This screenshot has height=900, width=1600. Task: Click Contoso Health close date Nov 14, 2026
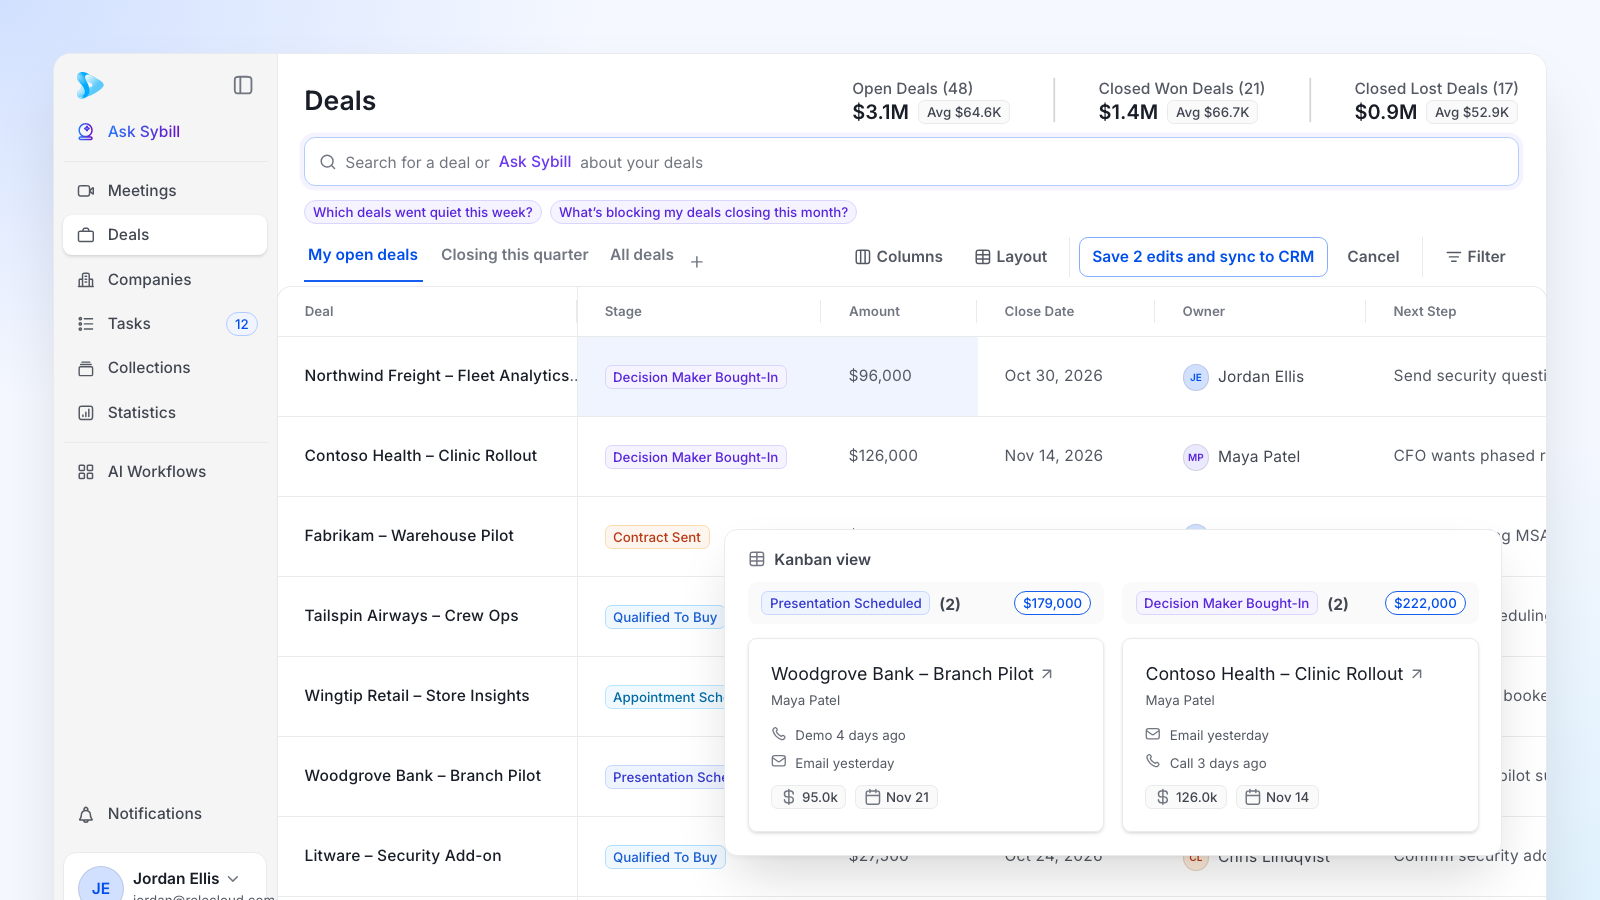pyautogui.click(x=1053, y=456)
